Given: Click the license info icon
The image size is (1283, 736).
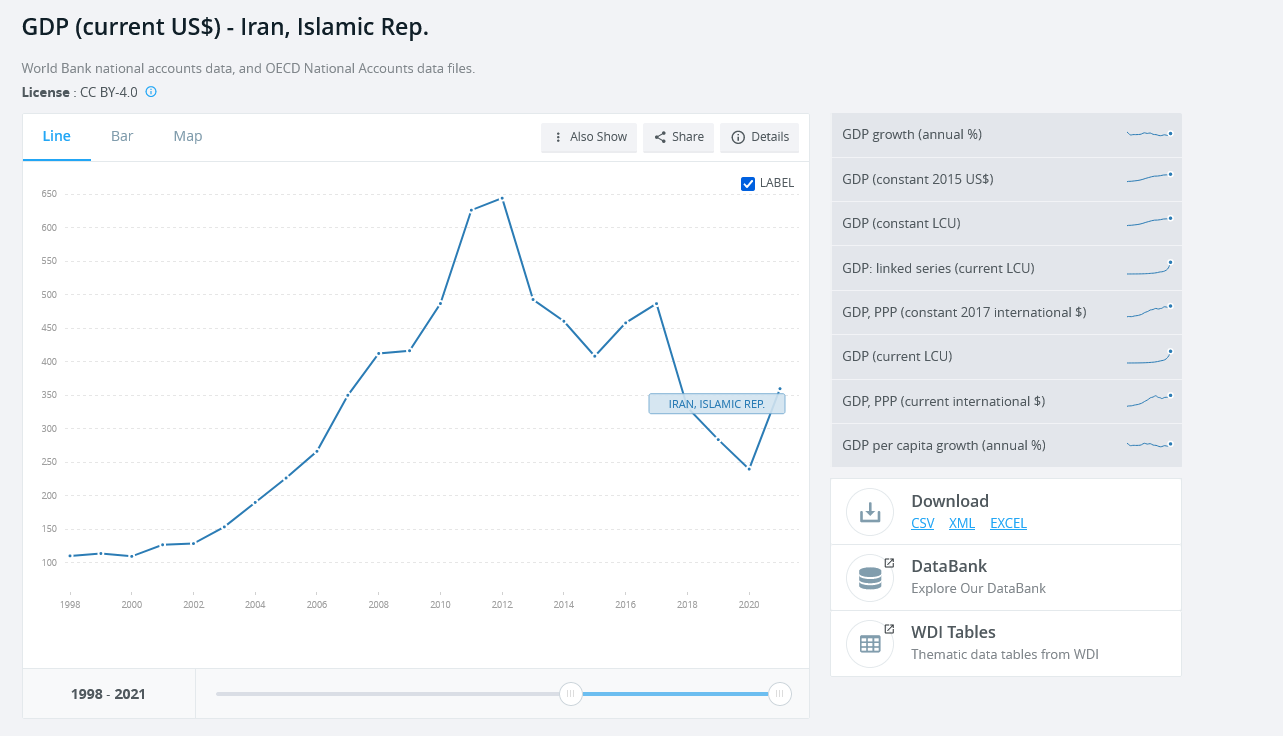Looking at the screenshot, I should (151, 92).
